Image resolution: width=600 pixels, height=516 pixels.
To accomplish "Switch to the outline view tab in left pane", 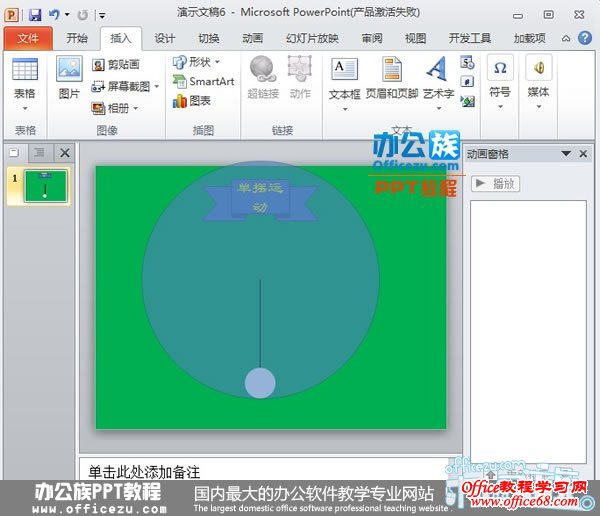I will click(39, 152).
